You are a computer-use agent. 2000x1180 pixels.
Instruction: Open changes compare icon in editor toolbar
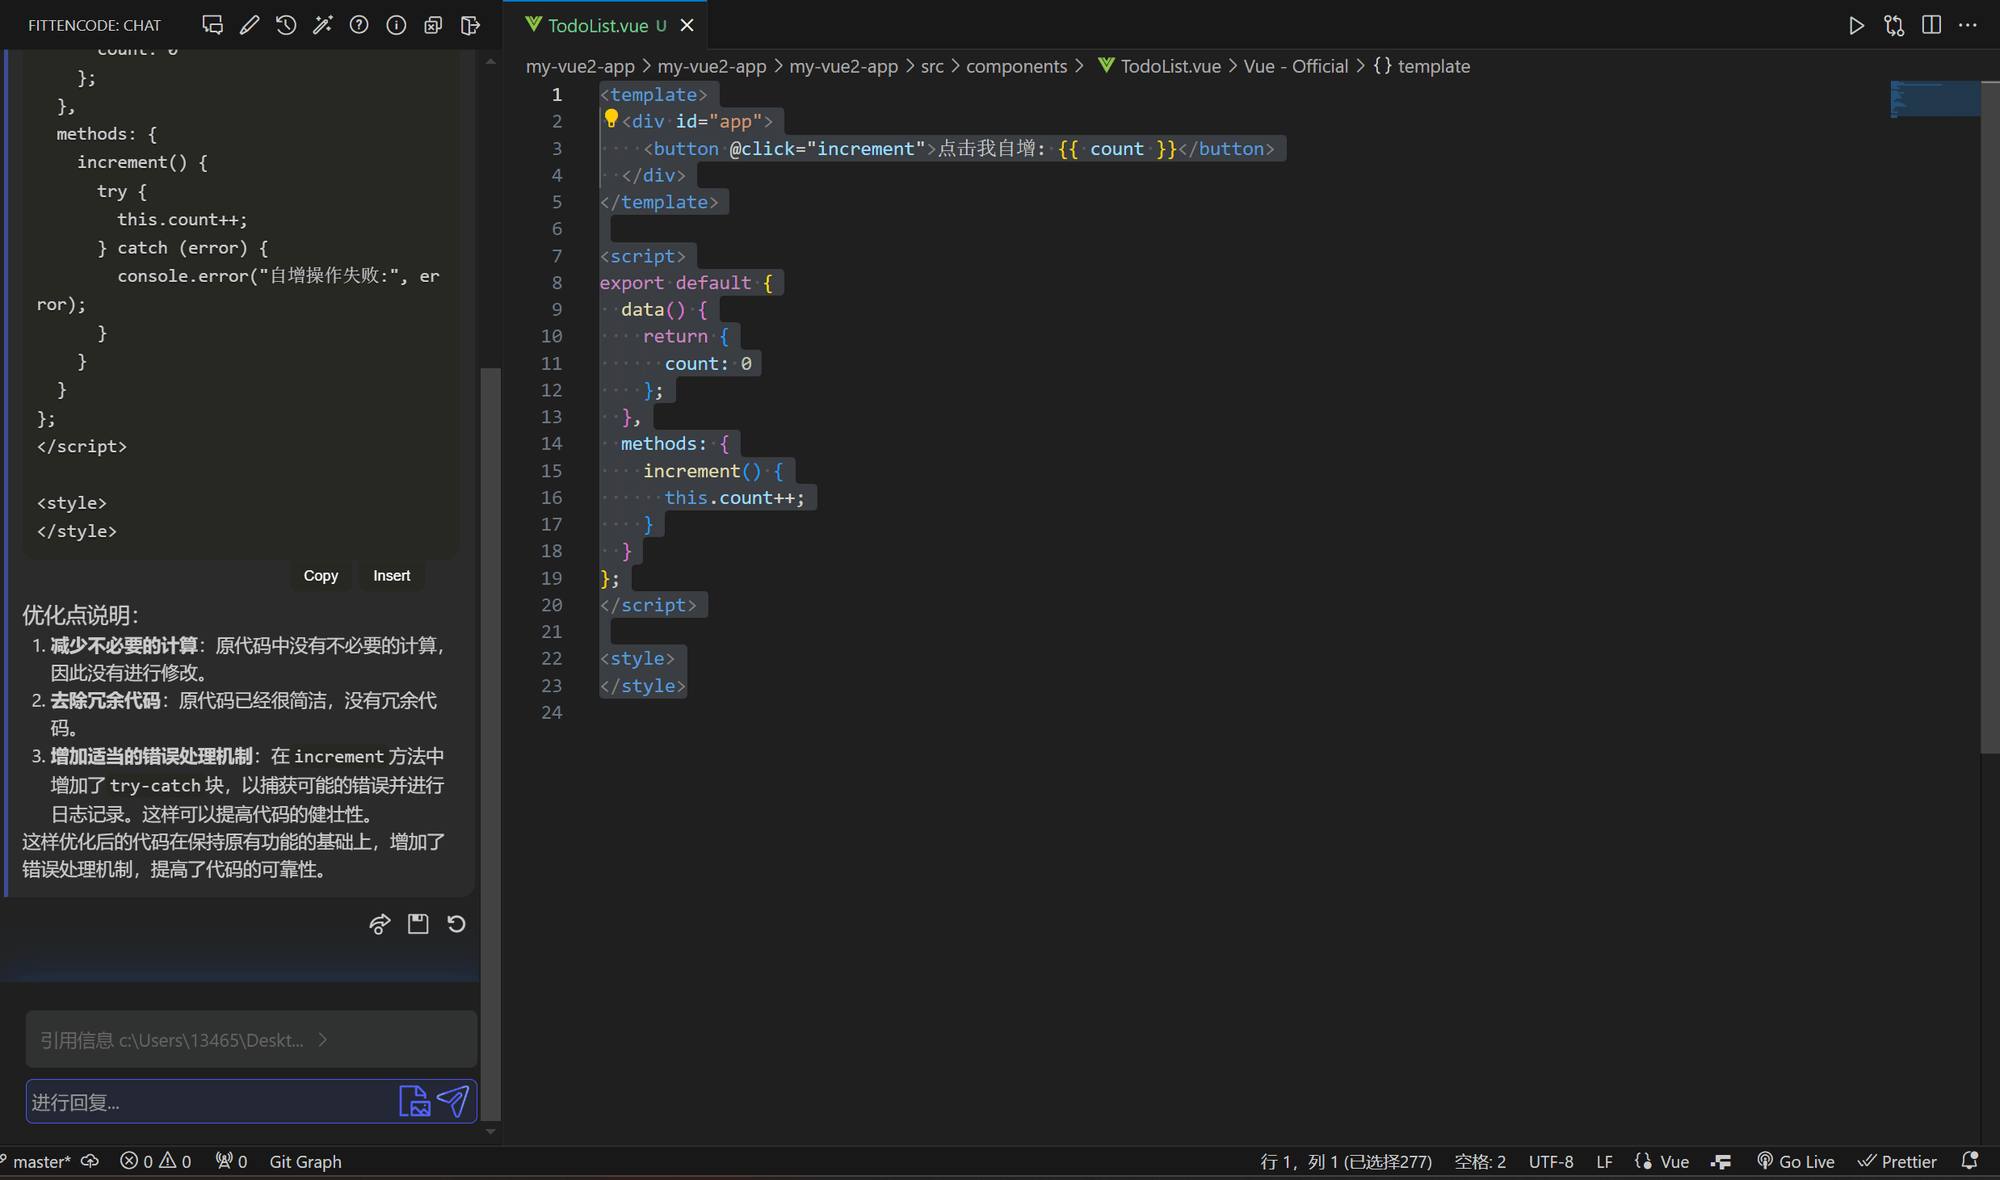[x=1894, y=25]
